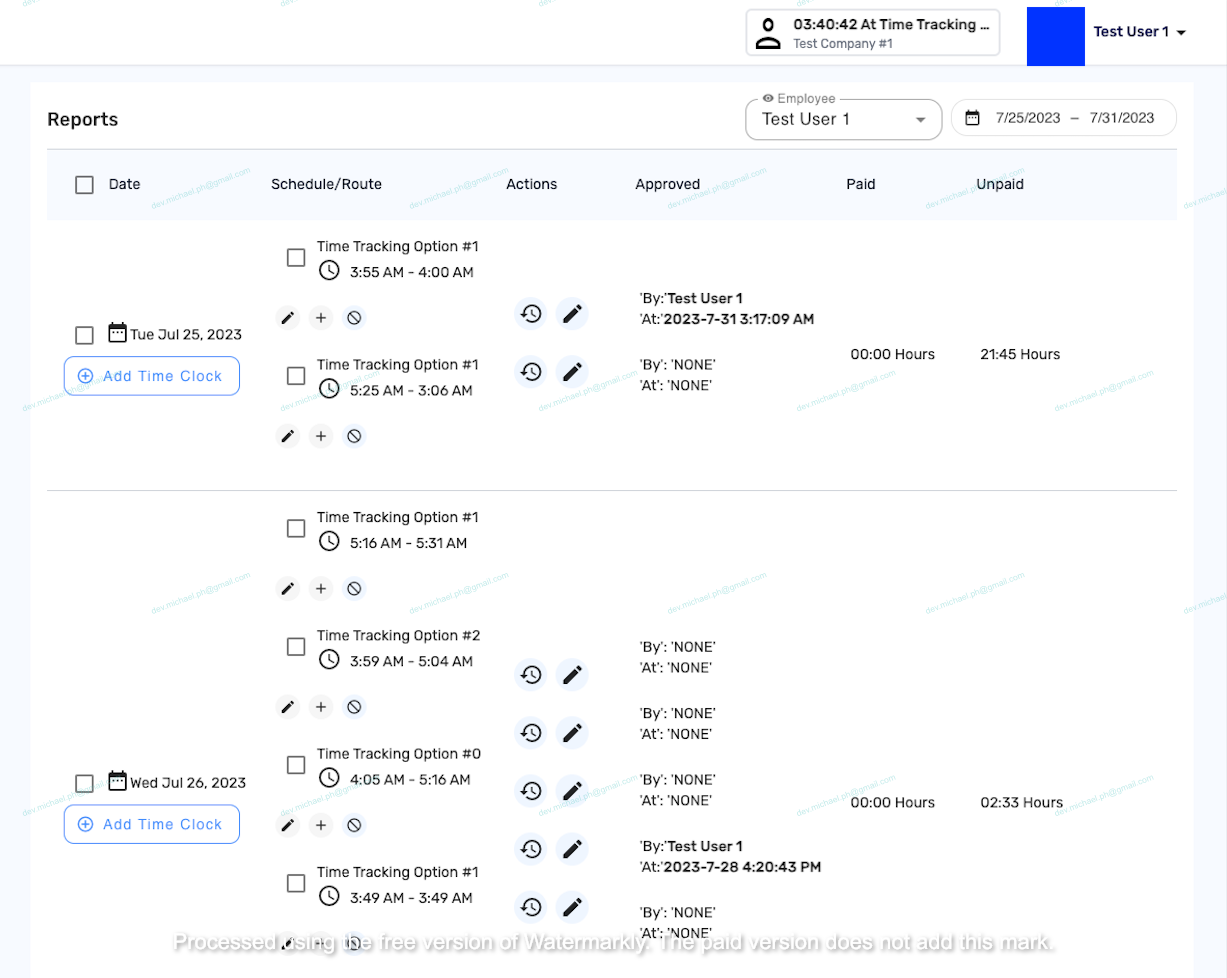Edit the approval dated 2023-7-28 4:20:43 PM
Viewport: 1227px width, 978px height.
click(x=572, y=849)
